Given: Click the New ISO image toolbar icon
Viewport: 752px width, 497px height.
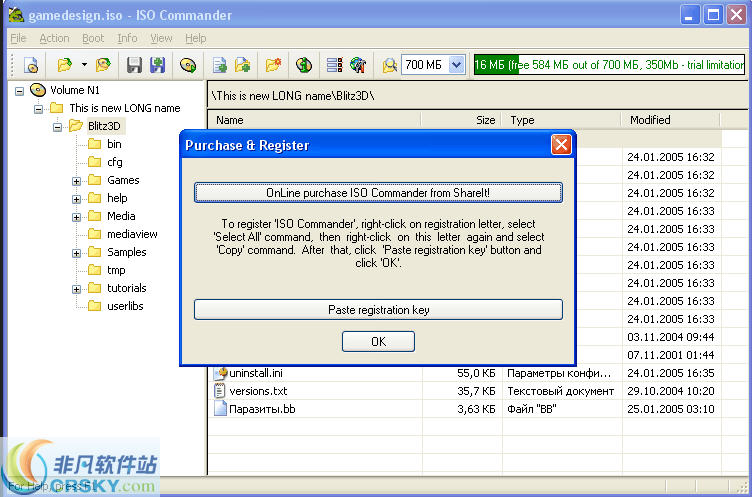Looking at the screenshot, I should click(x=32, y=65).
